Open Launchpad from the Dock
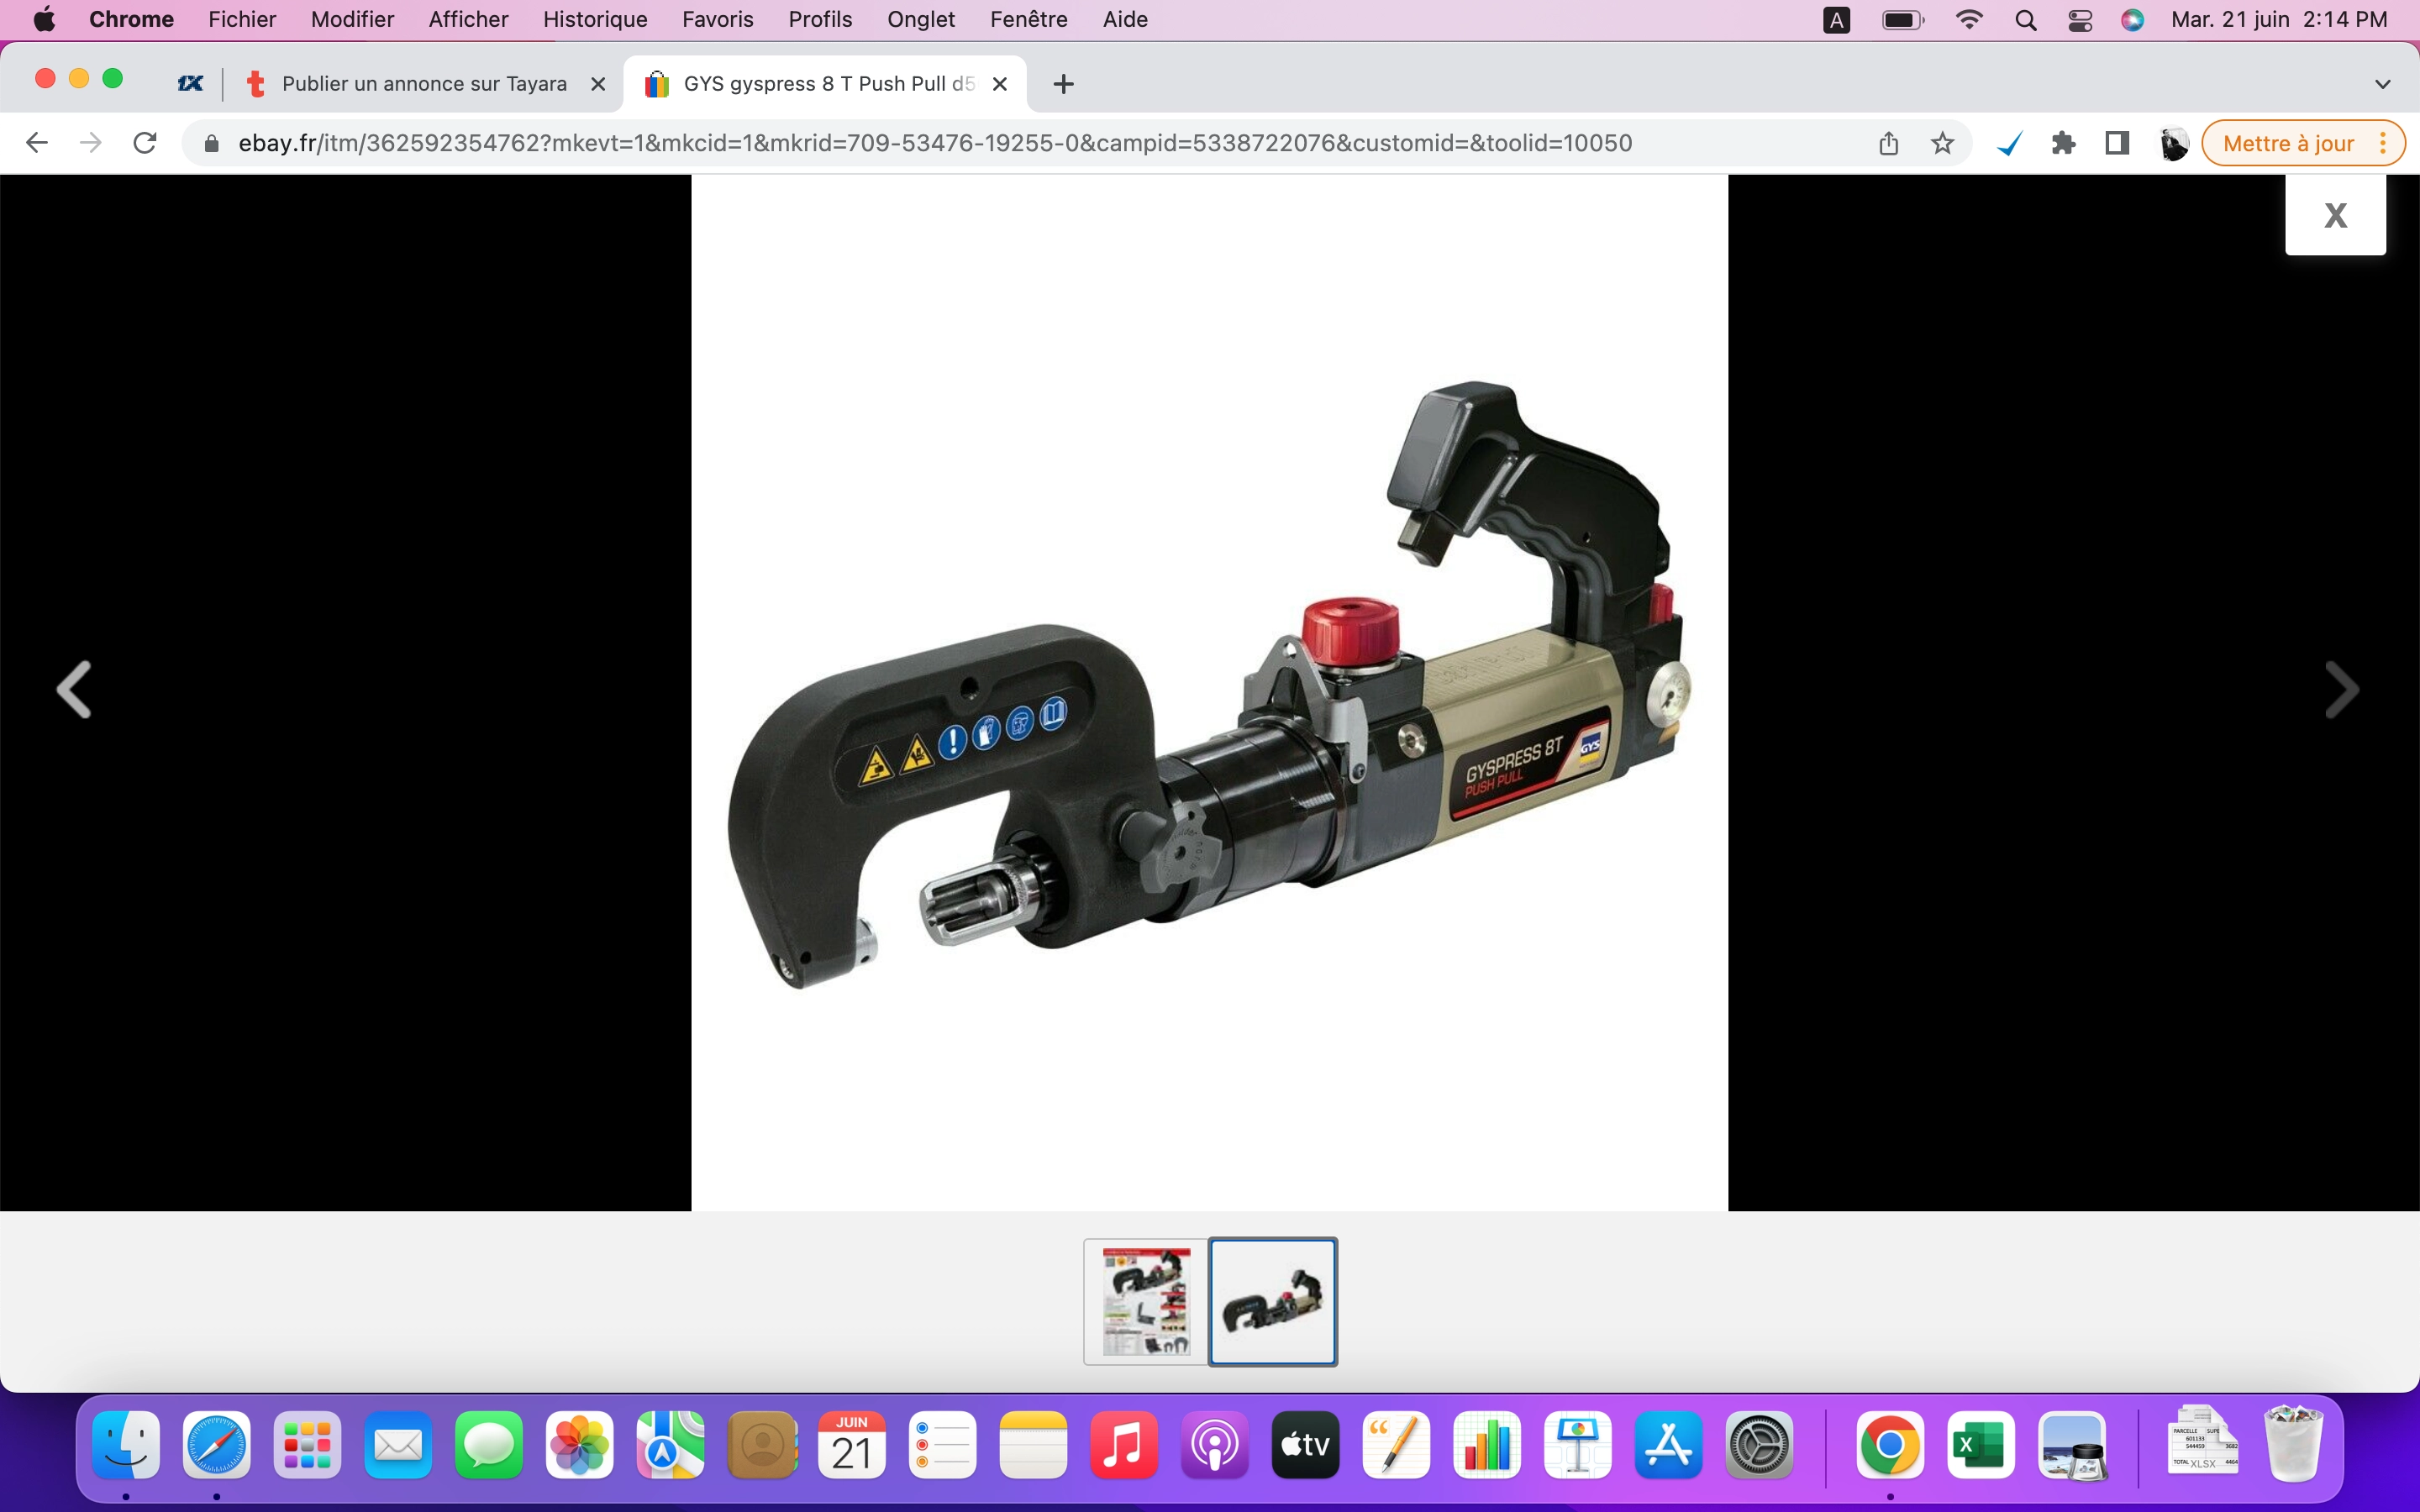The width and height of the screenshot is (2420, 1512). (x=307, y=1444)
